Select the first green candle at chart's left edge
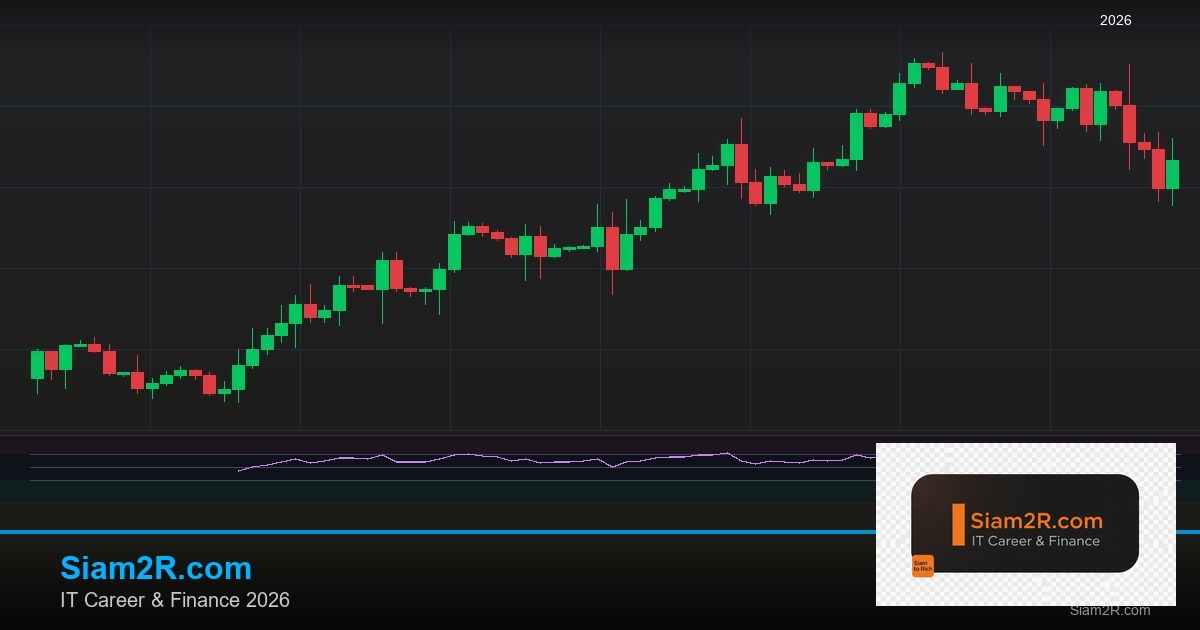 35,365
